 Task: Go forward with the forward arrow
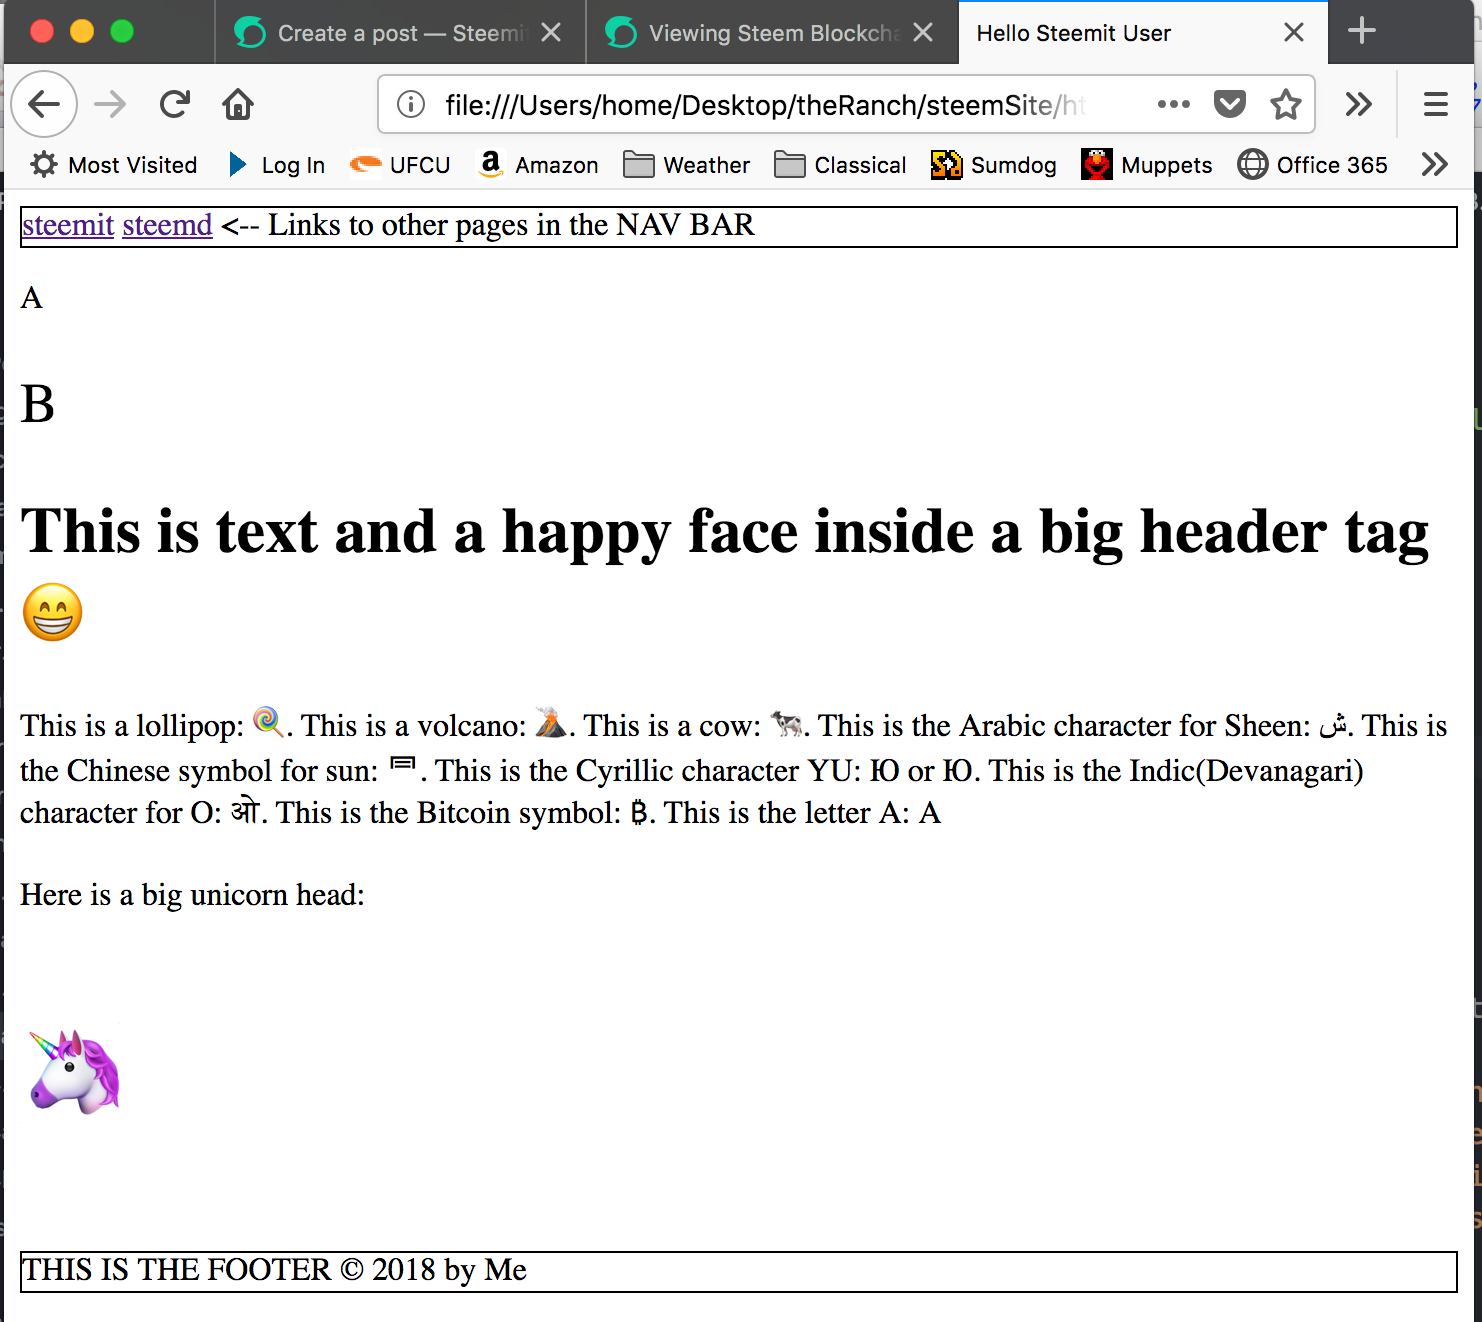(x=110, y=104)
